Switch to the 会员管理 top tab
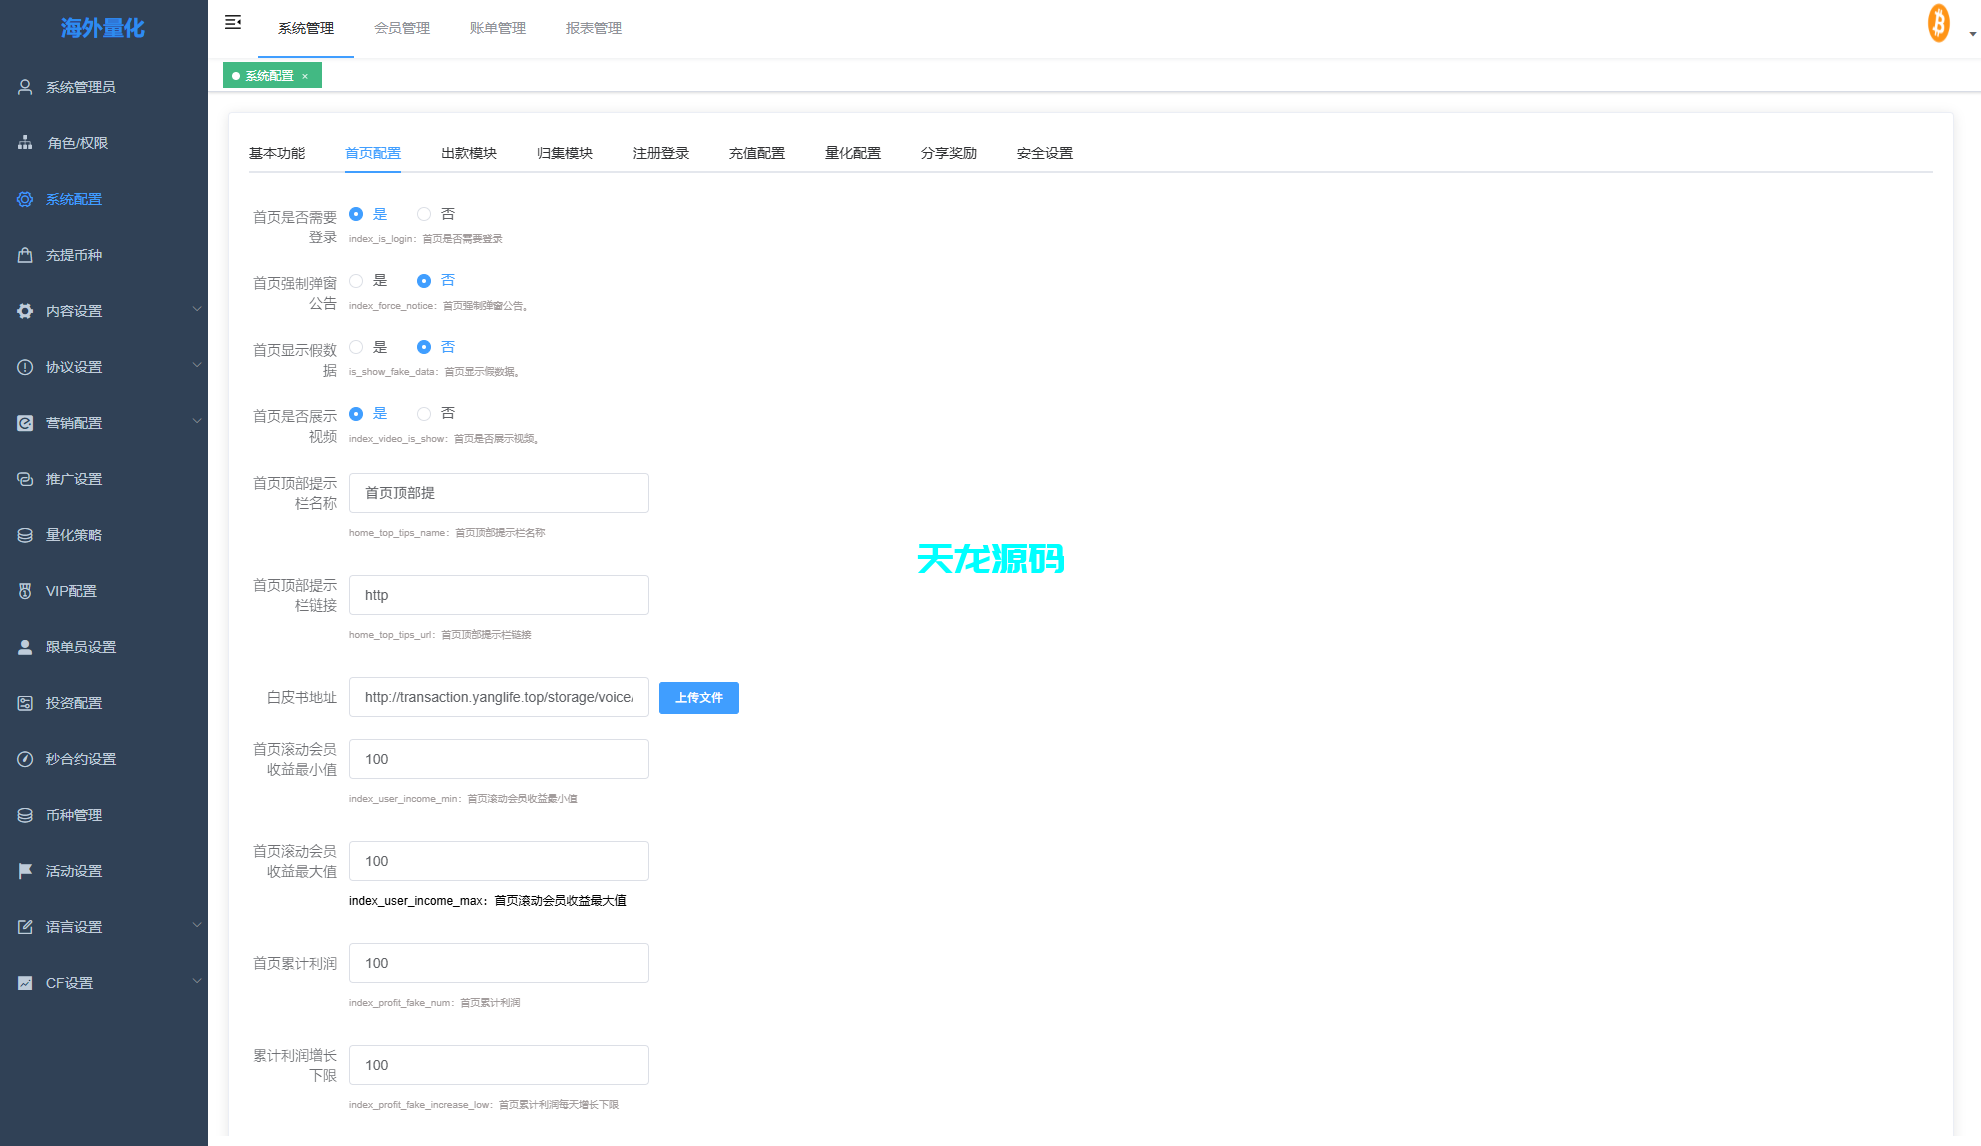The height and width of the screenshot is (1146, 1981). coord(402,27)
